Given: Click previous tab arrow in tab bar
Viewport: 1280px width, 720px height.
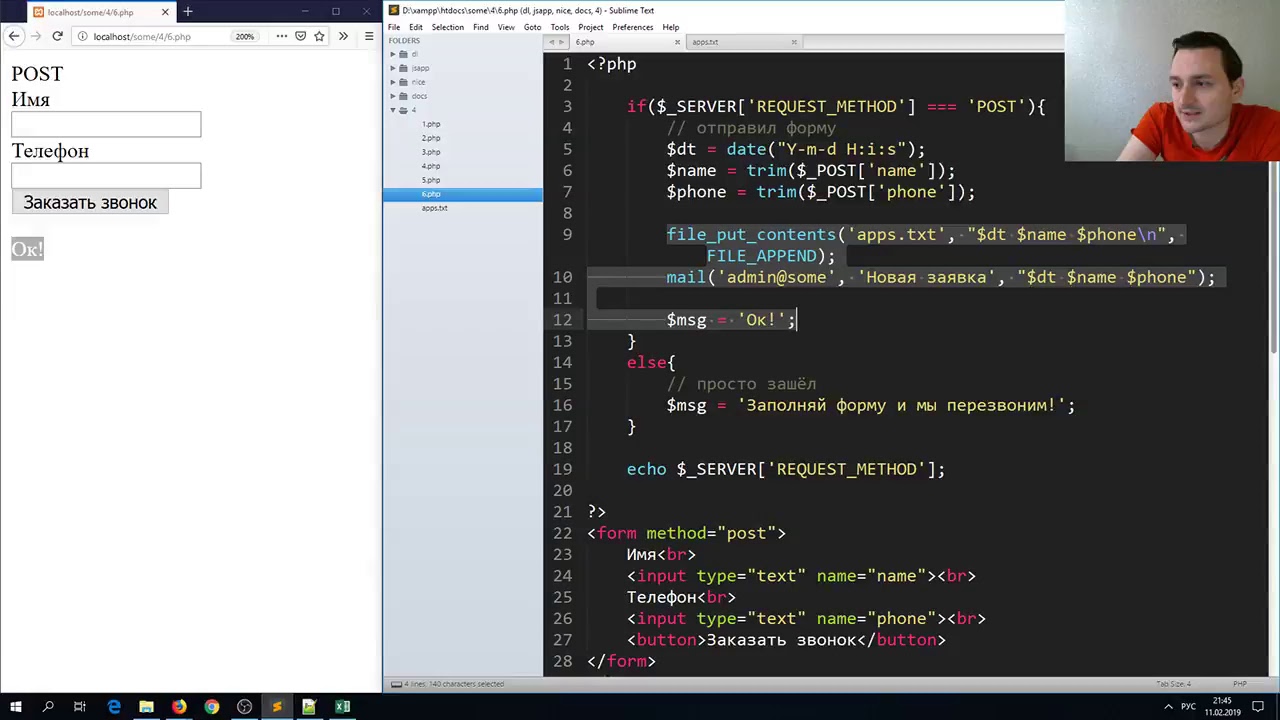Looking at the screenshot, I should 550,42.
